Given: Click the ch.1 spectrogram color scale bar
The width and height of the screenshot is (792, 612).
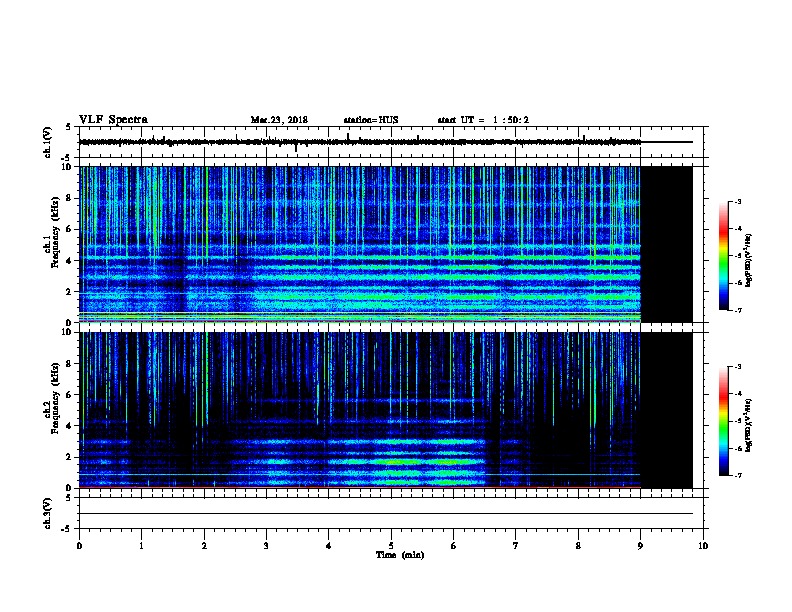Looking at the screenshot, I should click(x=723, y=256).
